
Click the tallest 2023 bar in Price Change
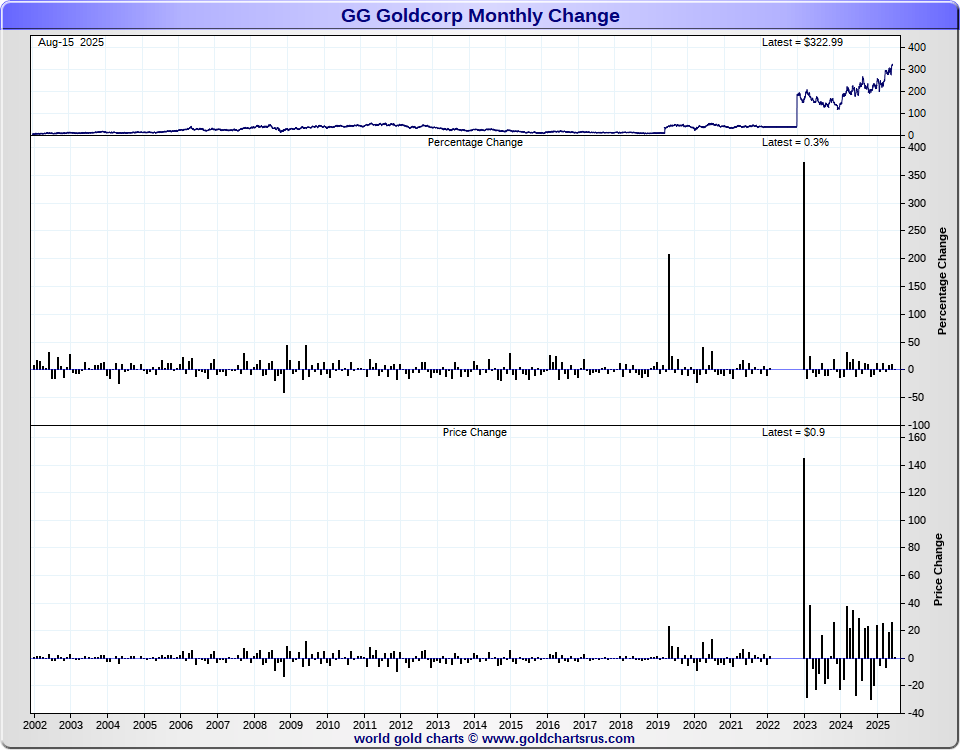click(804, 558)
